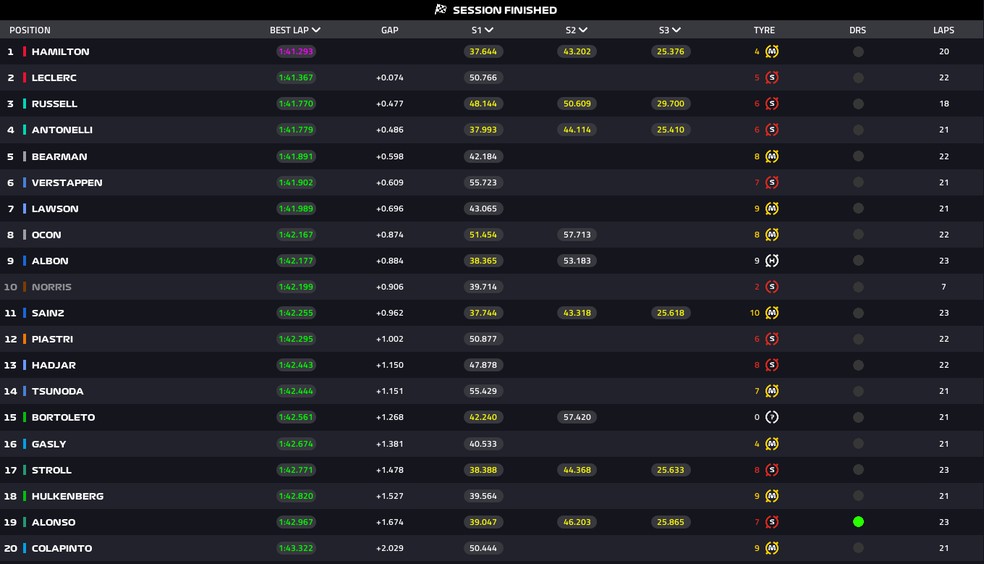This screenshot has height=564, width=984.
Task: Click Verstappen's soft tyre icon
Action: (772, 183)
